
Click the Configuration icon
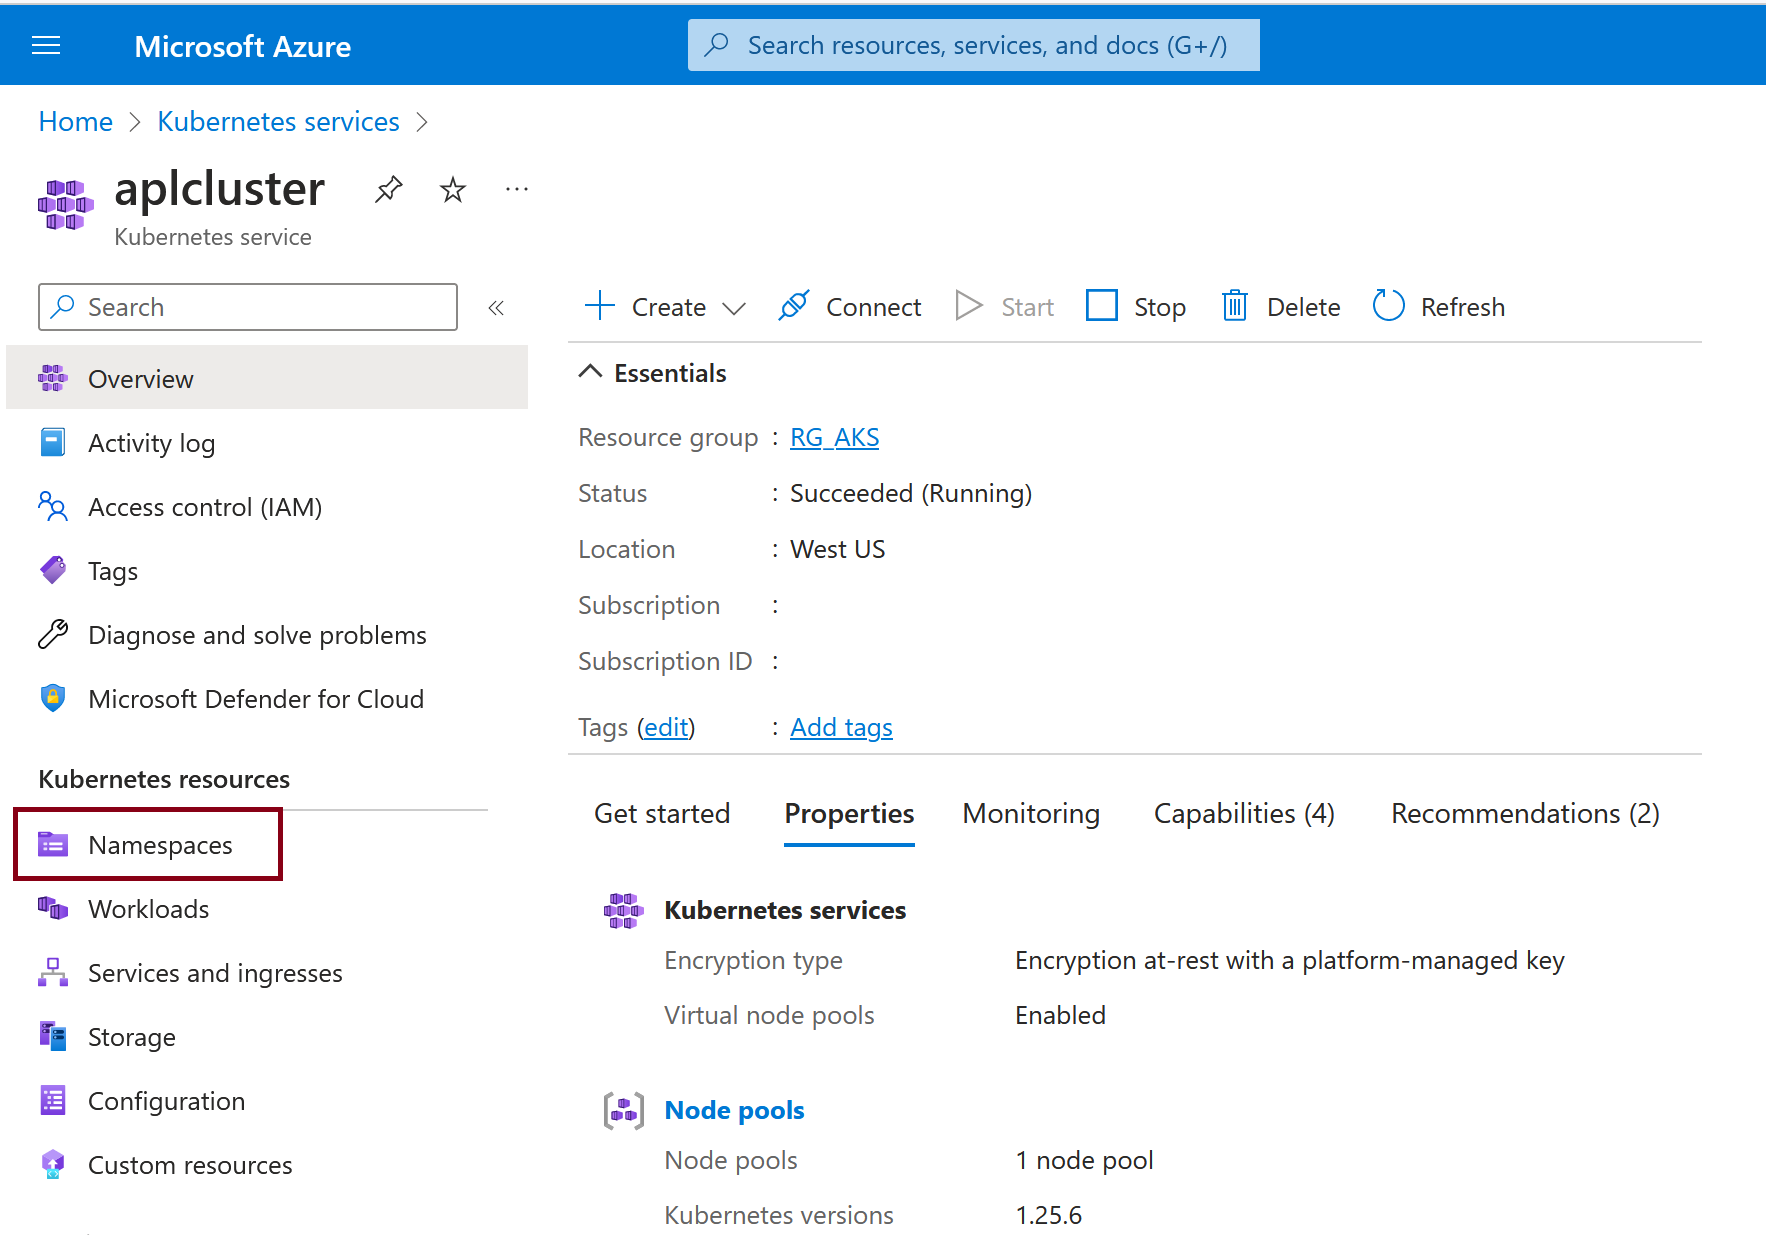coord(53,1100)
